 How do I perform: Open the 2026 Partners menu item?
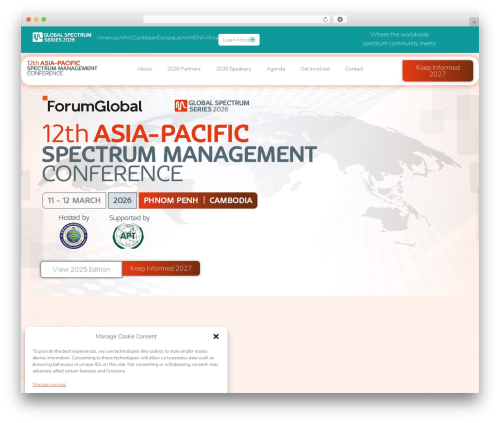pyautogui.click(x=184, y=69)
